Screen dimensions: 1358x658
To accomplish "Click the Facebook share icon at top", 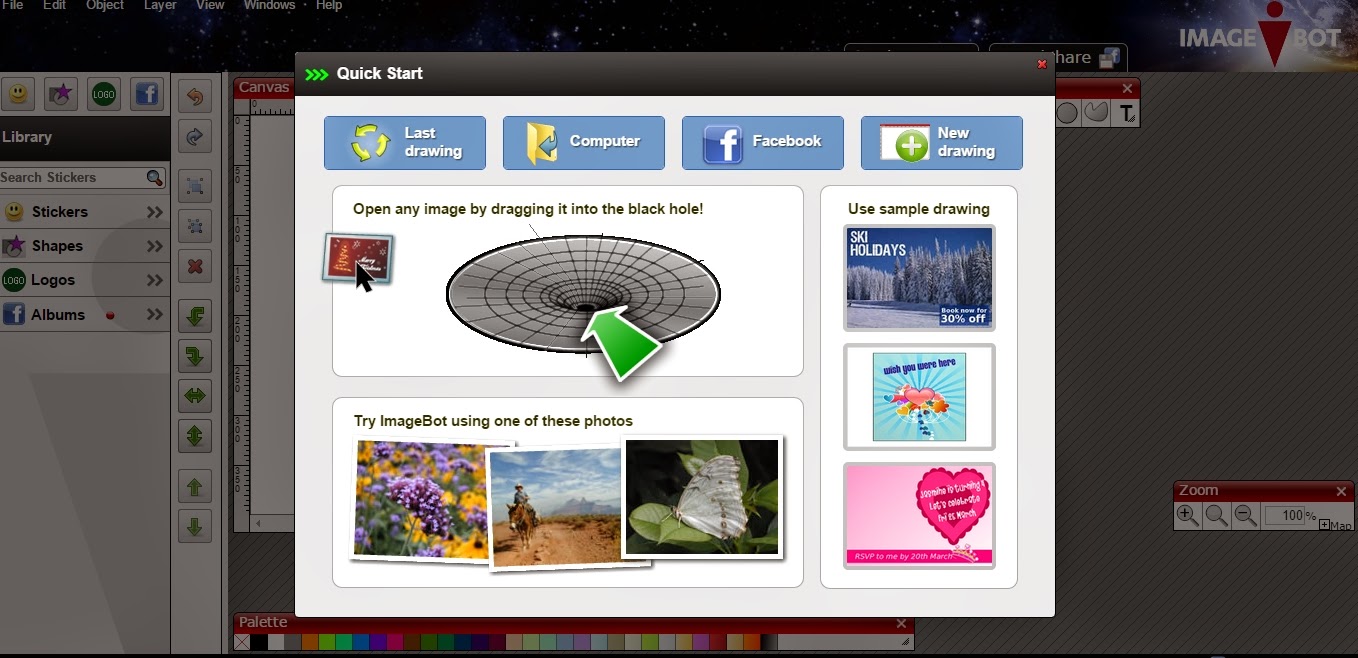I will click(x=1108, y=60).
